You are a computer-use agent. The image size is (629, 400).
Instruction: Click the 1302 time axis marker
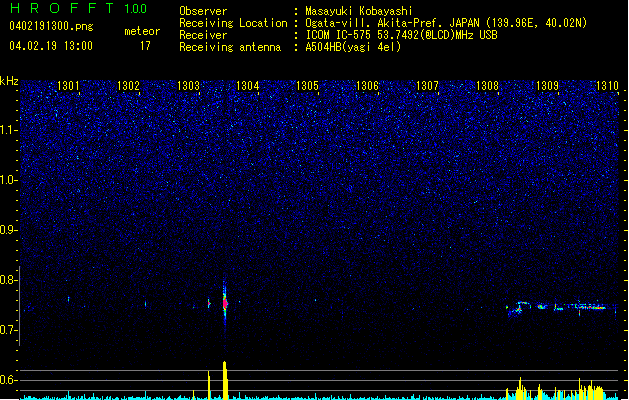tap(128, 86)
